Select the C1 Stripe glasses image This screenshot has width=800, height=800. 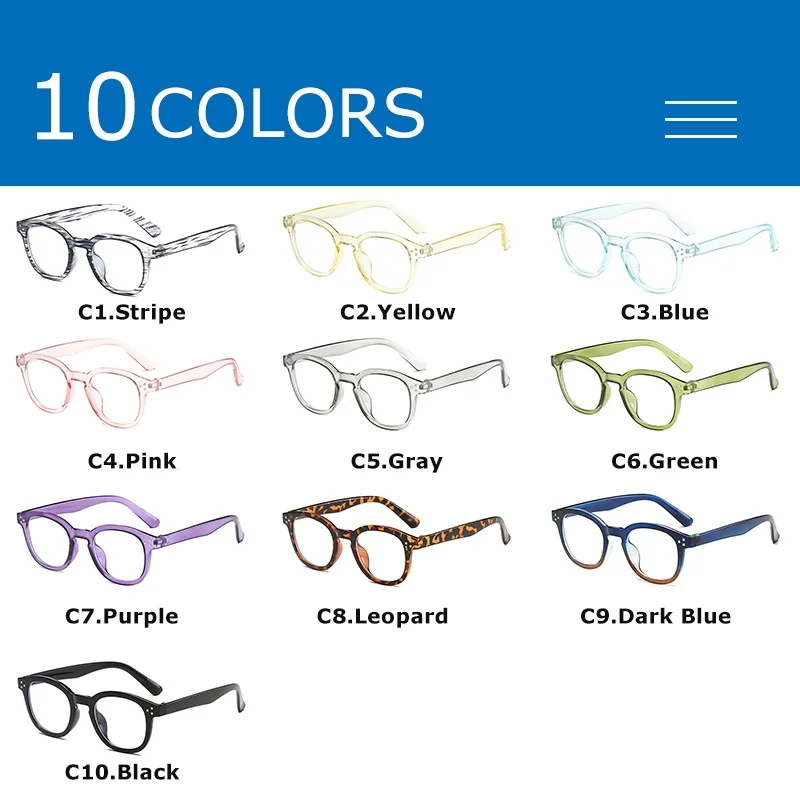131,249
